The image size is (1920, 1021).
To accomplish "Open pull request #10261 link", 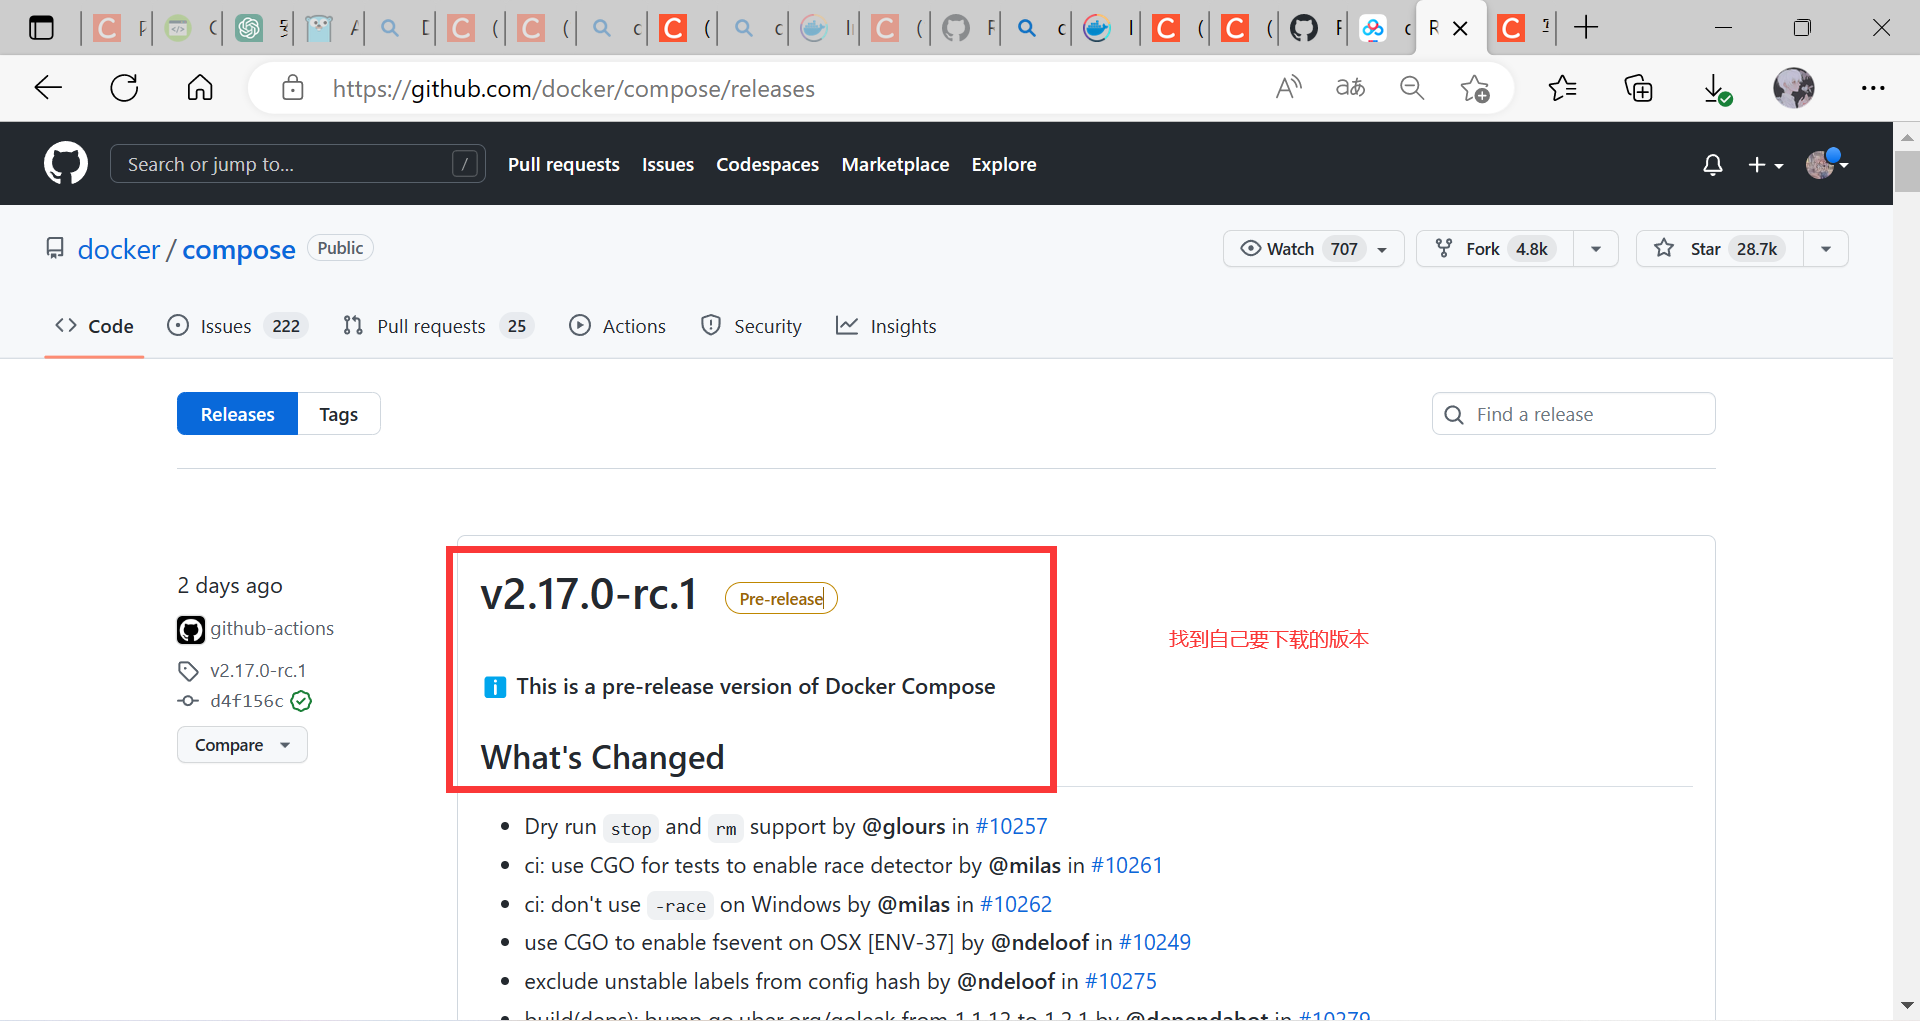I will 1127,866.
